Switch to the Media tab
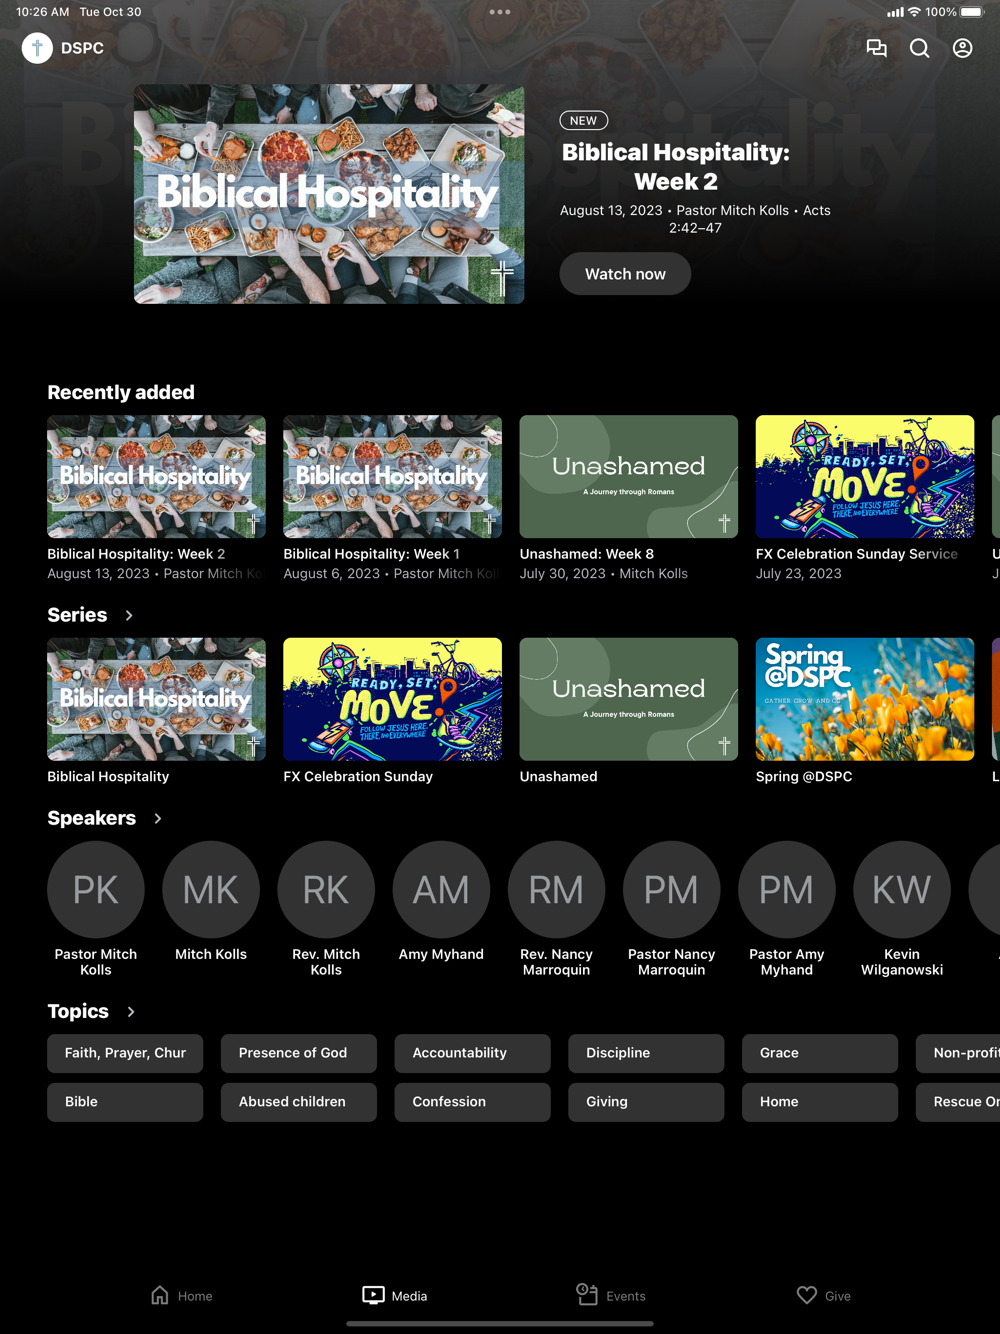This screenshot has width=1000, height=1334. [395, 1296]
